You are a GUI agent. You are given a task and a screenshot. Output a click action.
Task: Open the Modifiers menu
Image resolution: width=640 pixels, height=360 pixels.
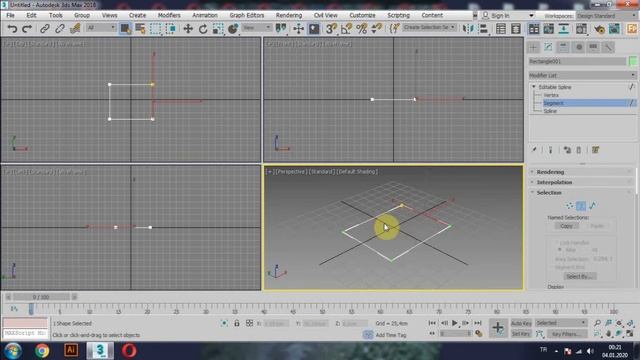pyautogui.click(x=169, y=15)
